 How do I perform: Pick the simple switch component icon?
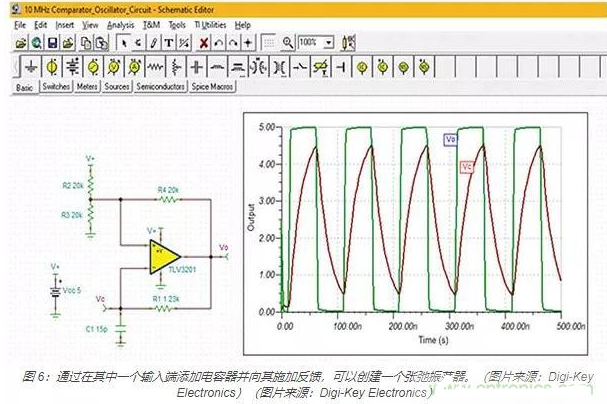point(300,67)
